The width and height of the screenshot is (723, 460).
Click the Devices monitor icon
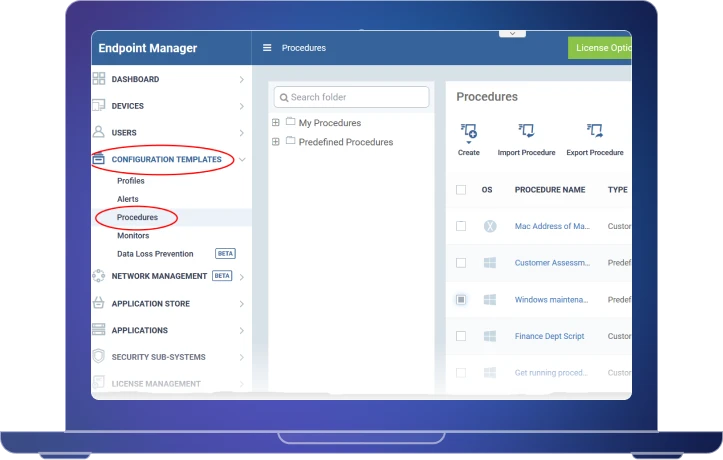click(99, 106)
